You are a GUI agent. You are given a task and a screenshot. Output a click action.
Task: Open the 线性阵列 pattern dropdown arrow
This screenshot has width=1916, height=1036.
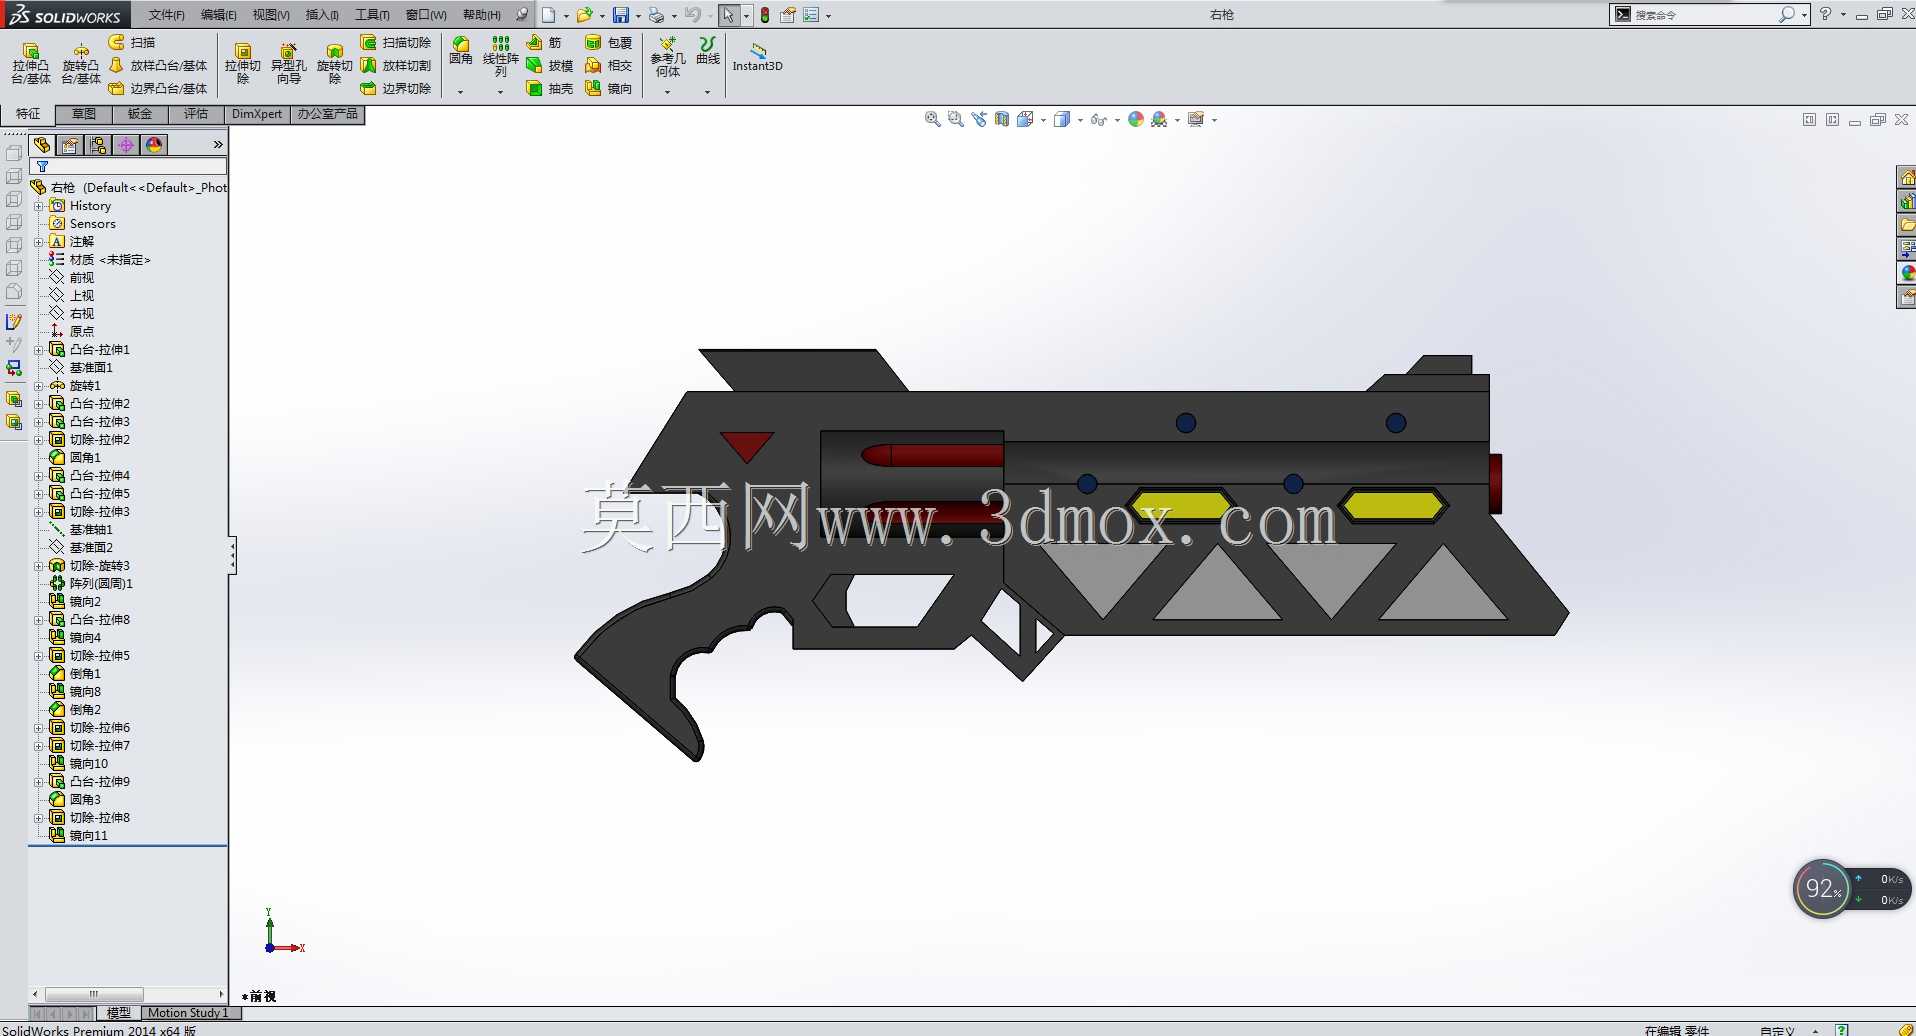coord(501,92)
